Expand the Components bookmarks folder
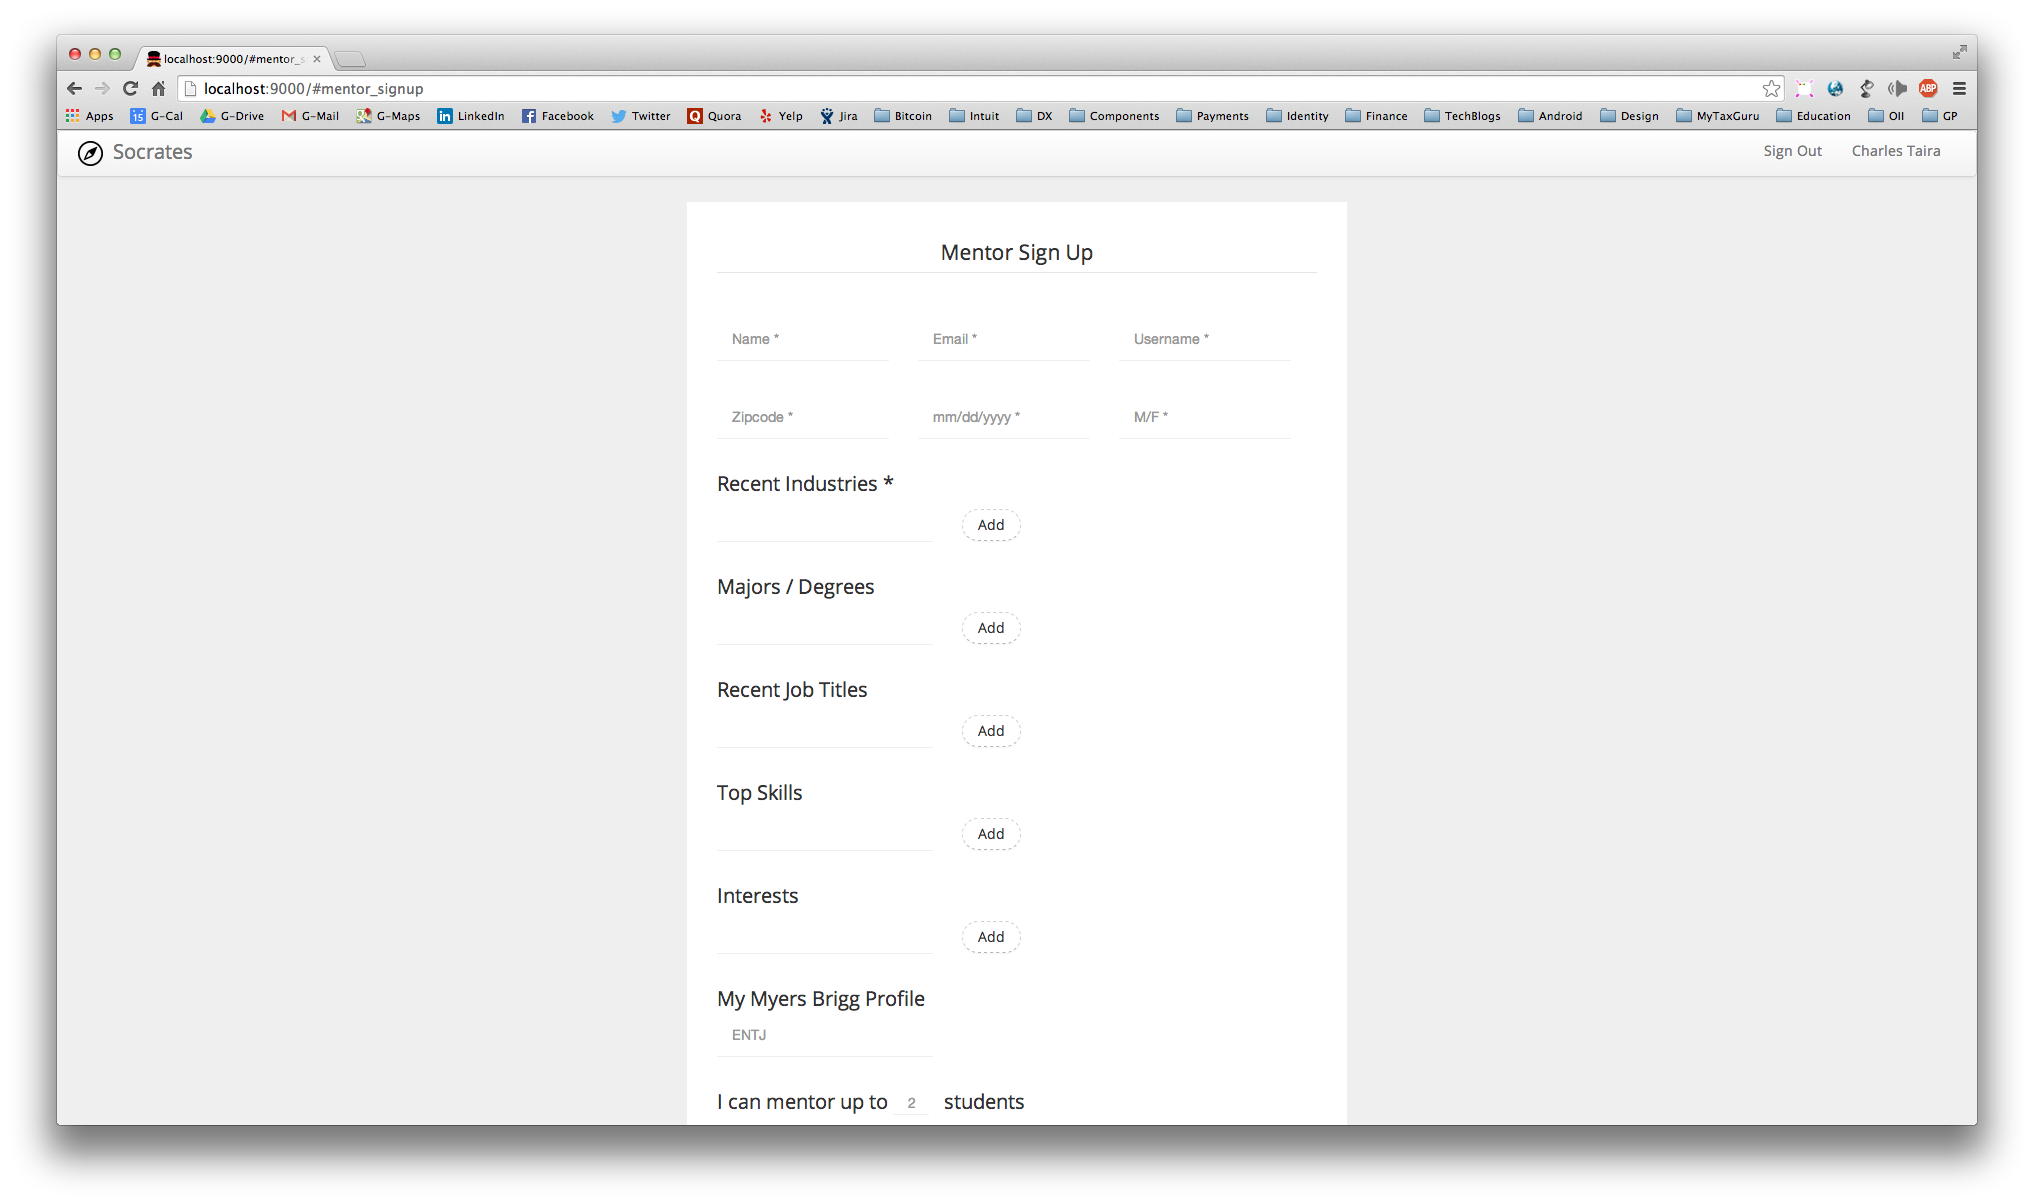The image size is (2034, 1204). coord(1114,116)
